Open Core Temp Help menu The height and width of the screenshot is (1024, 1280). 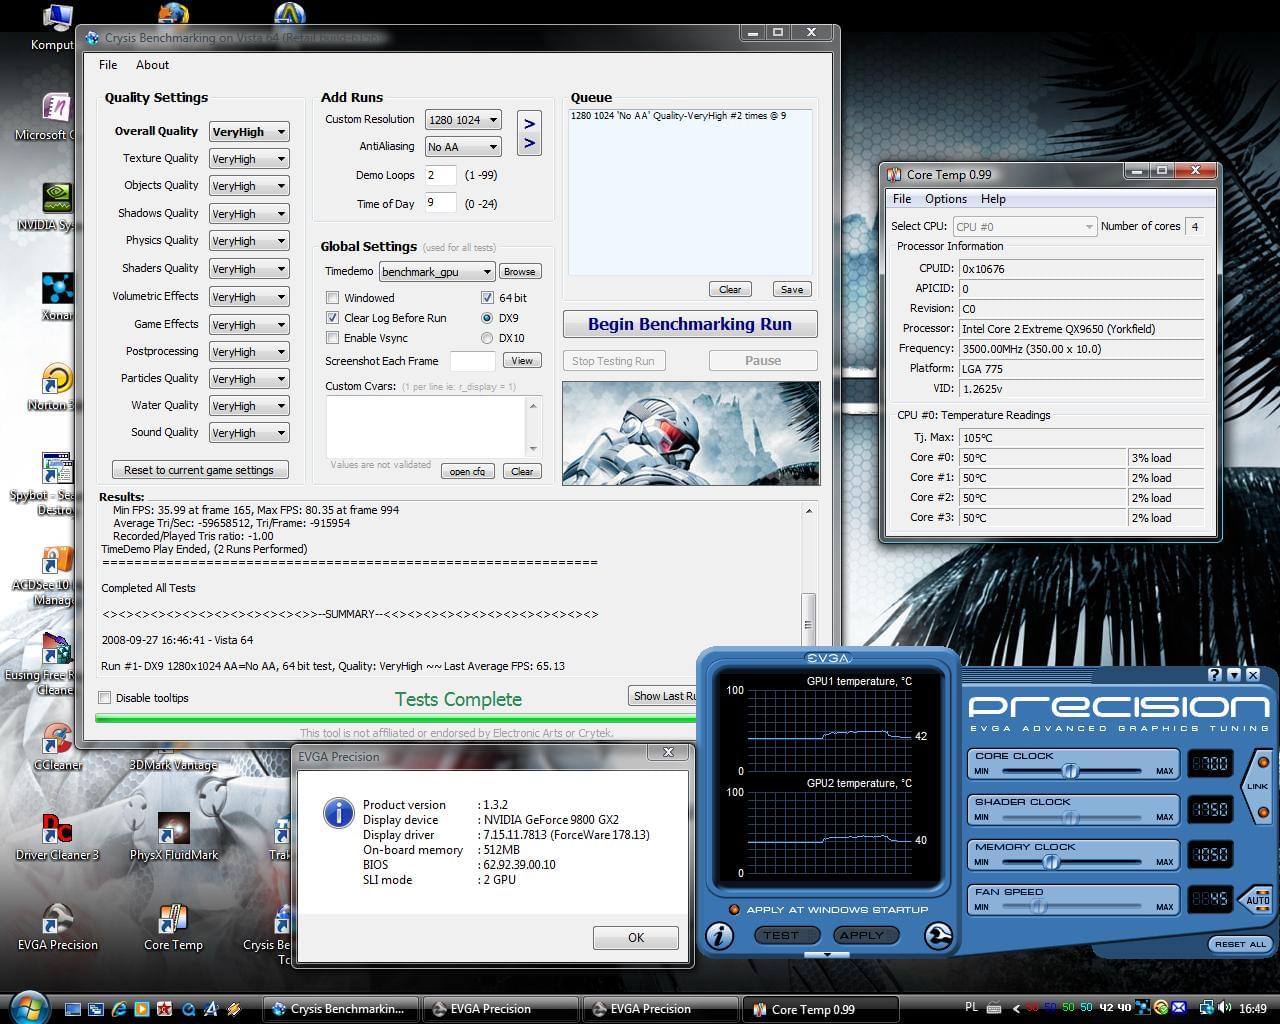[993, 199]
